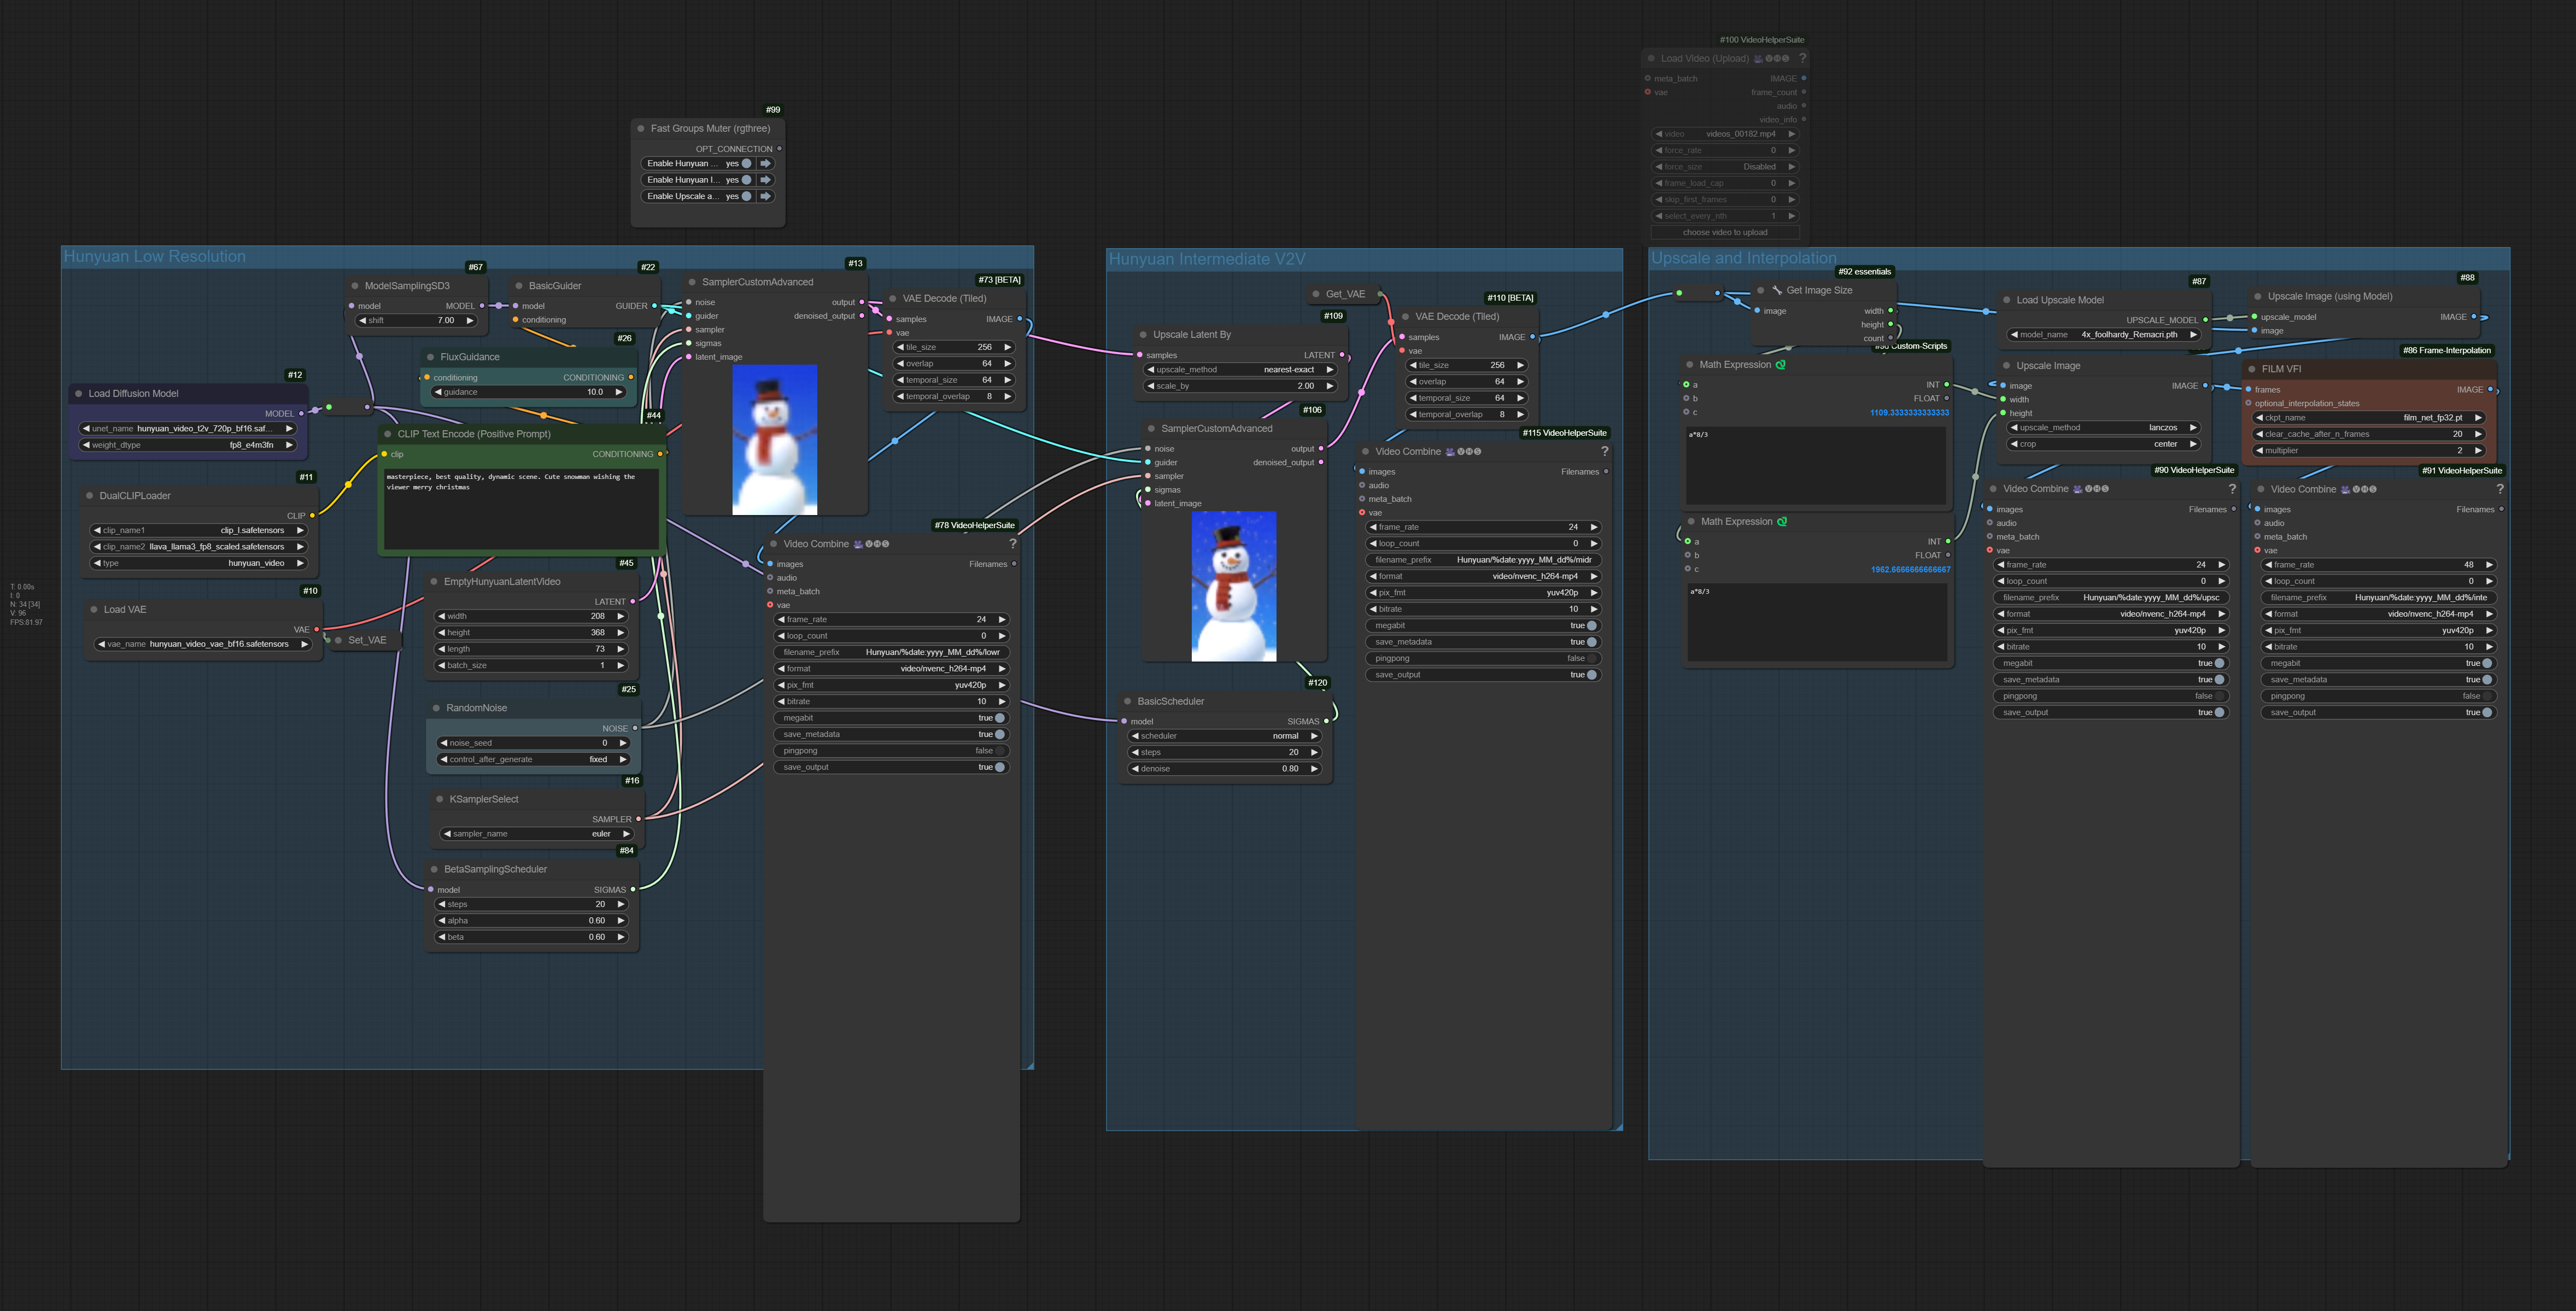
Task: Toggle save_metadata in the 48 frame_rate Video Combine
Action: pyautogui.click(x=2486, y=680)
